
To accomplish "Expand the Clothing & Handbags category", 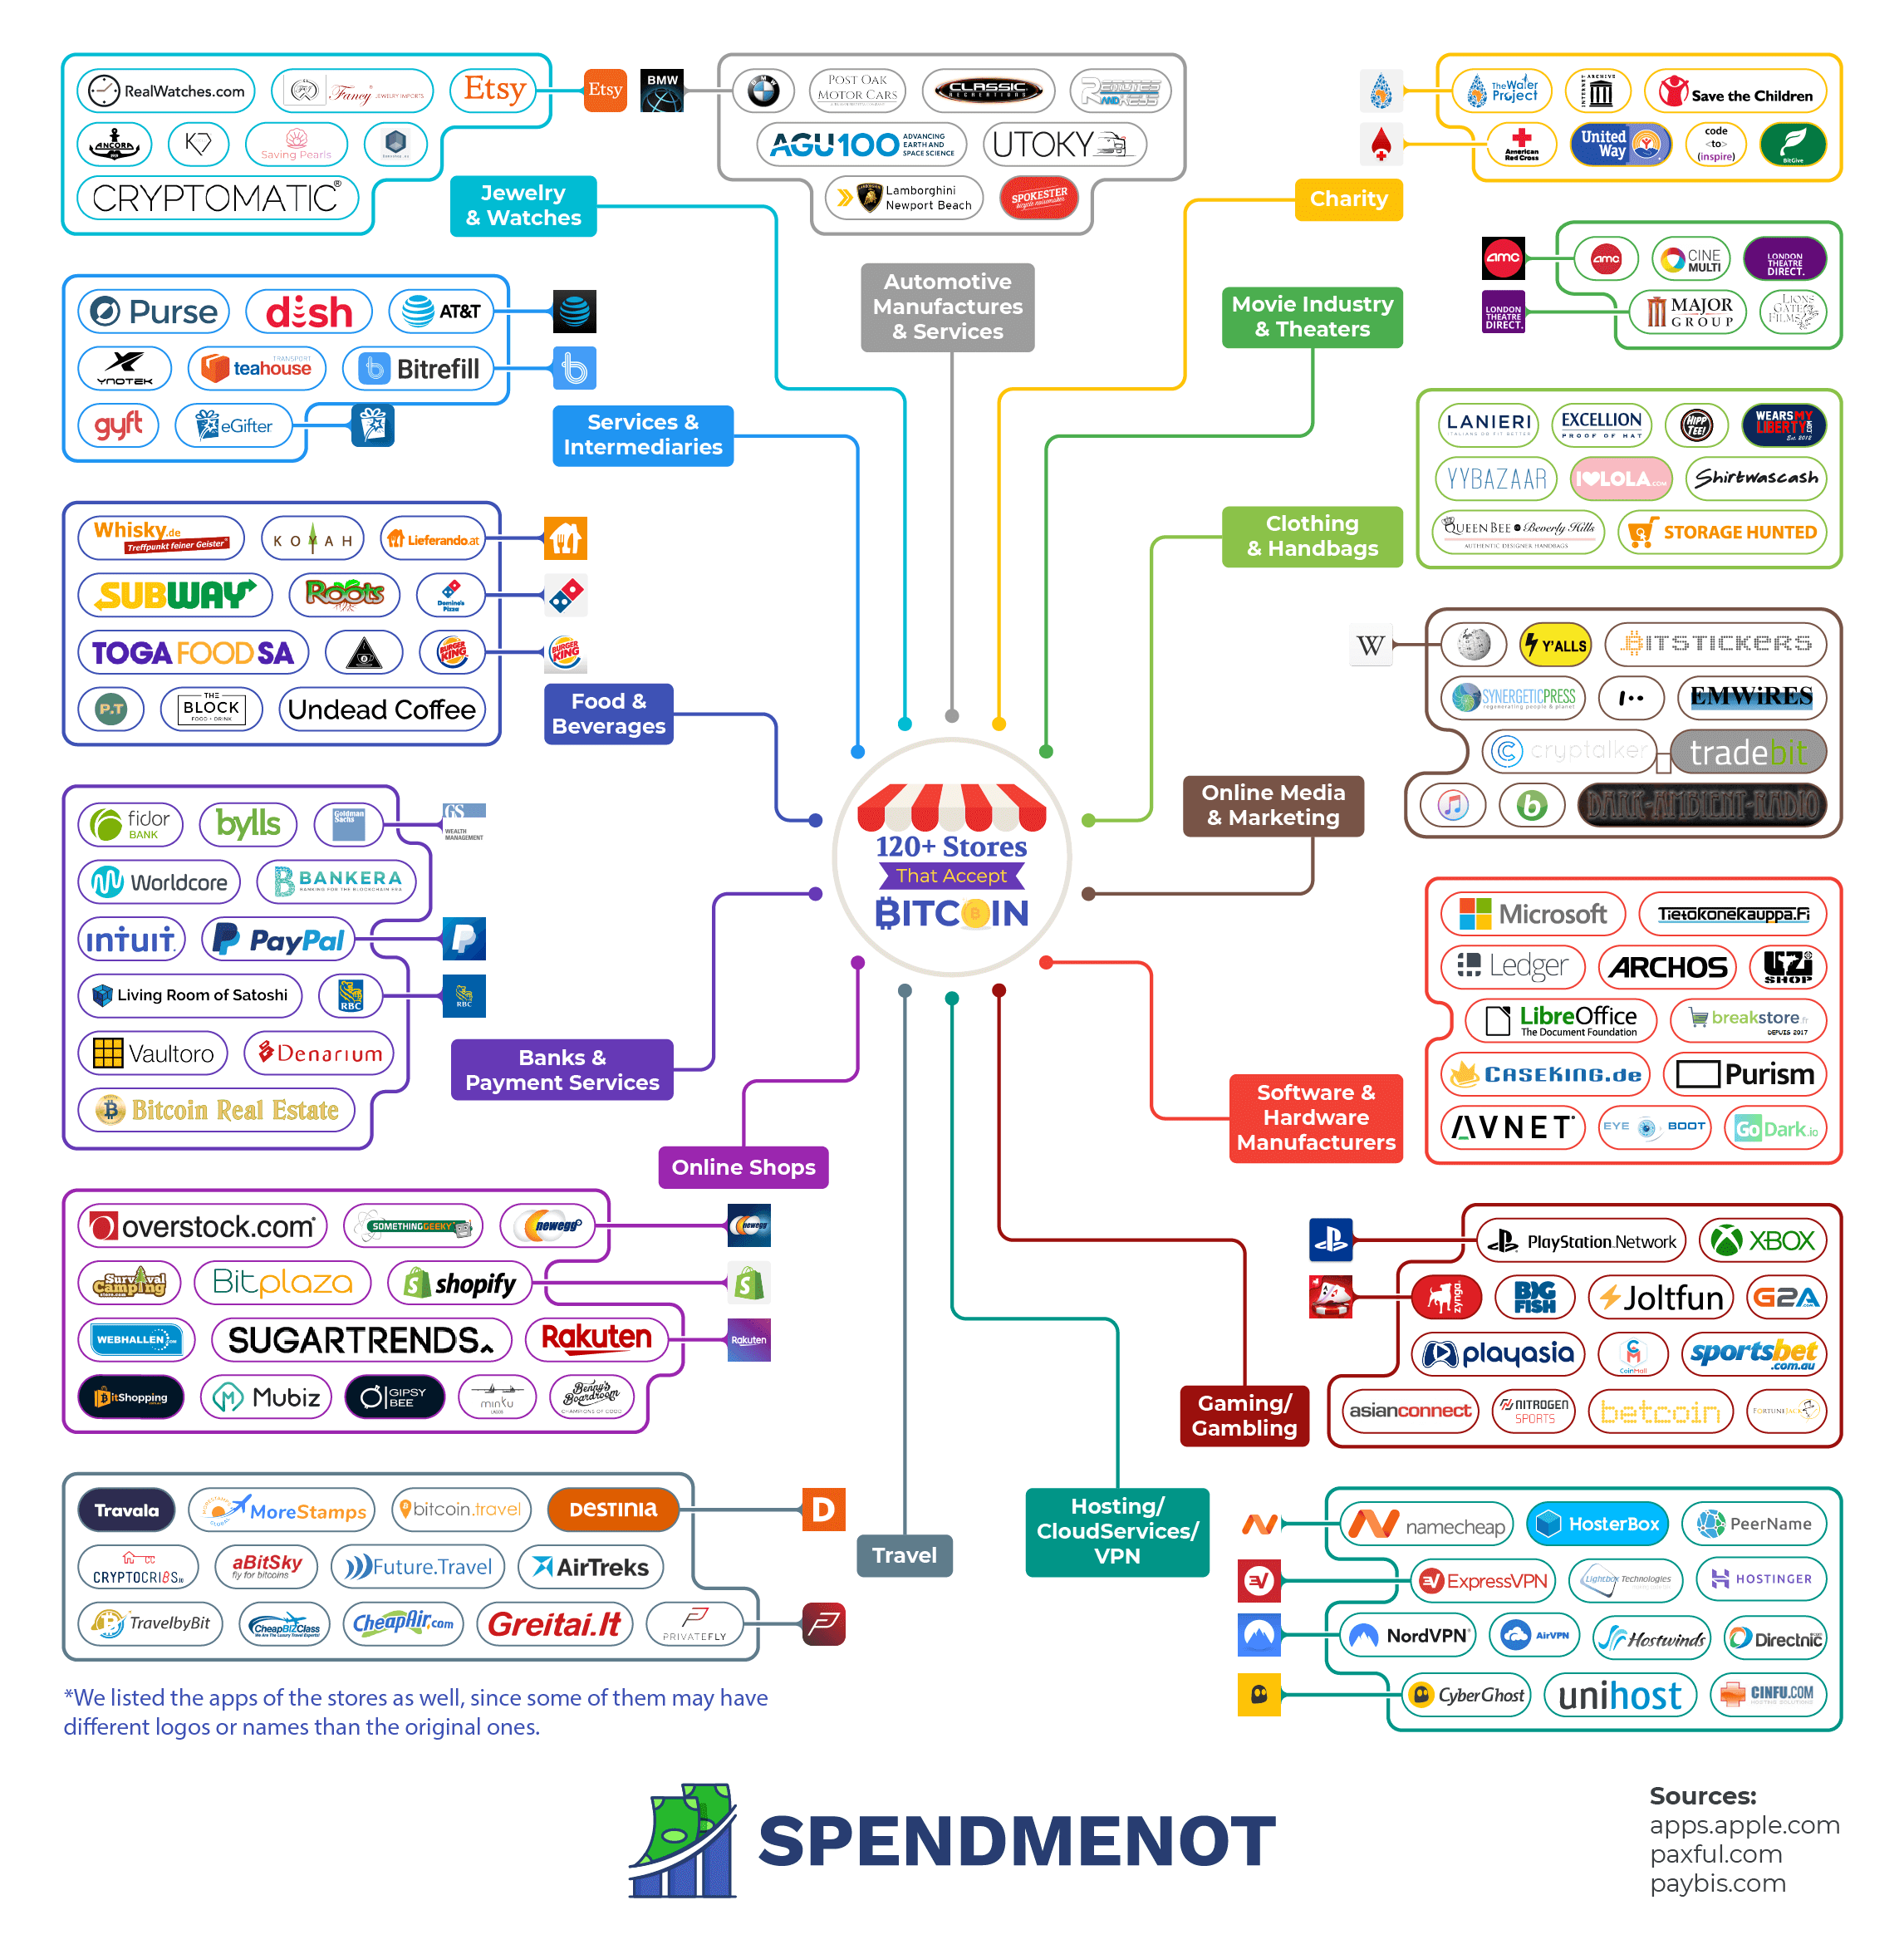I will coord(1312,527).
